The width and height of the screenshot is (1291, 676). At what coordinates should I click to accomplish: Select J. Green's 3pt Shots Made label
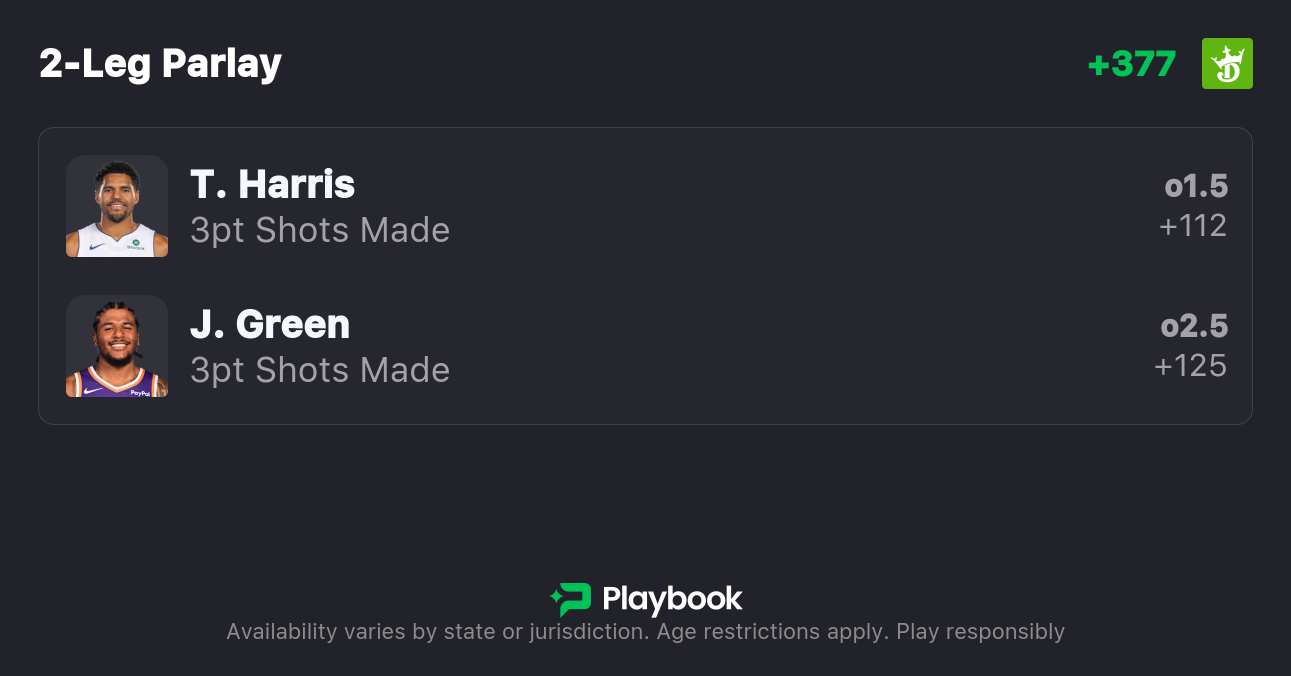pyautogui.click(x=320, y=371)
